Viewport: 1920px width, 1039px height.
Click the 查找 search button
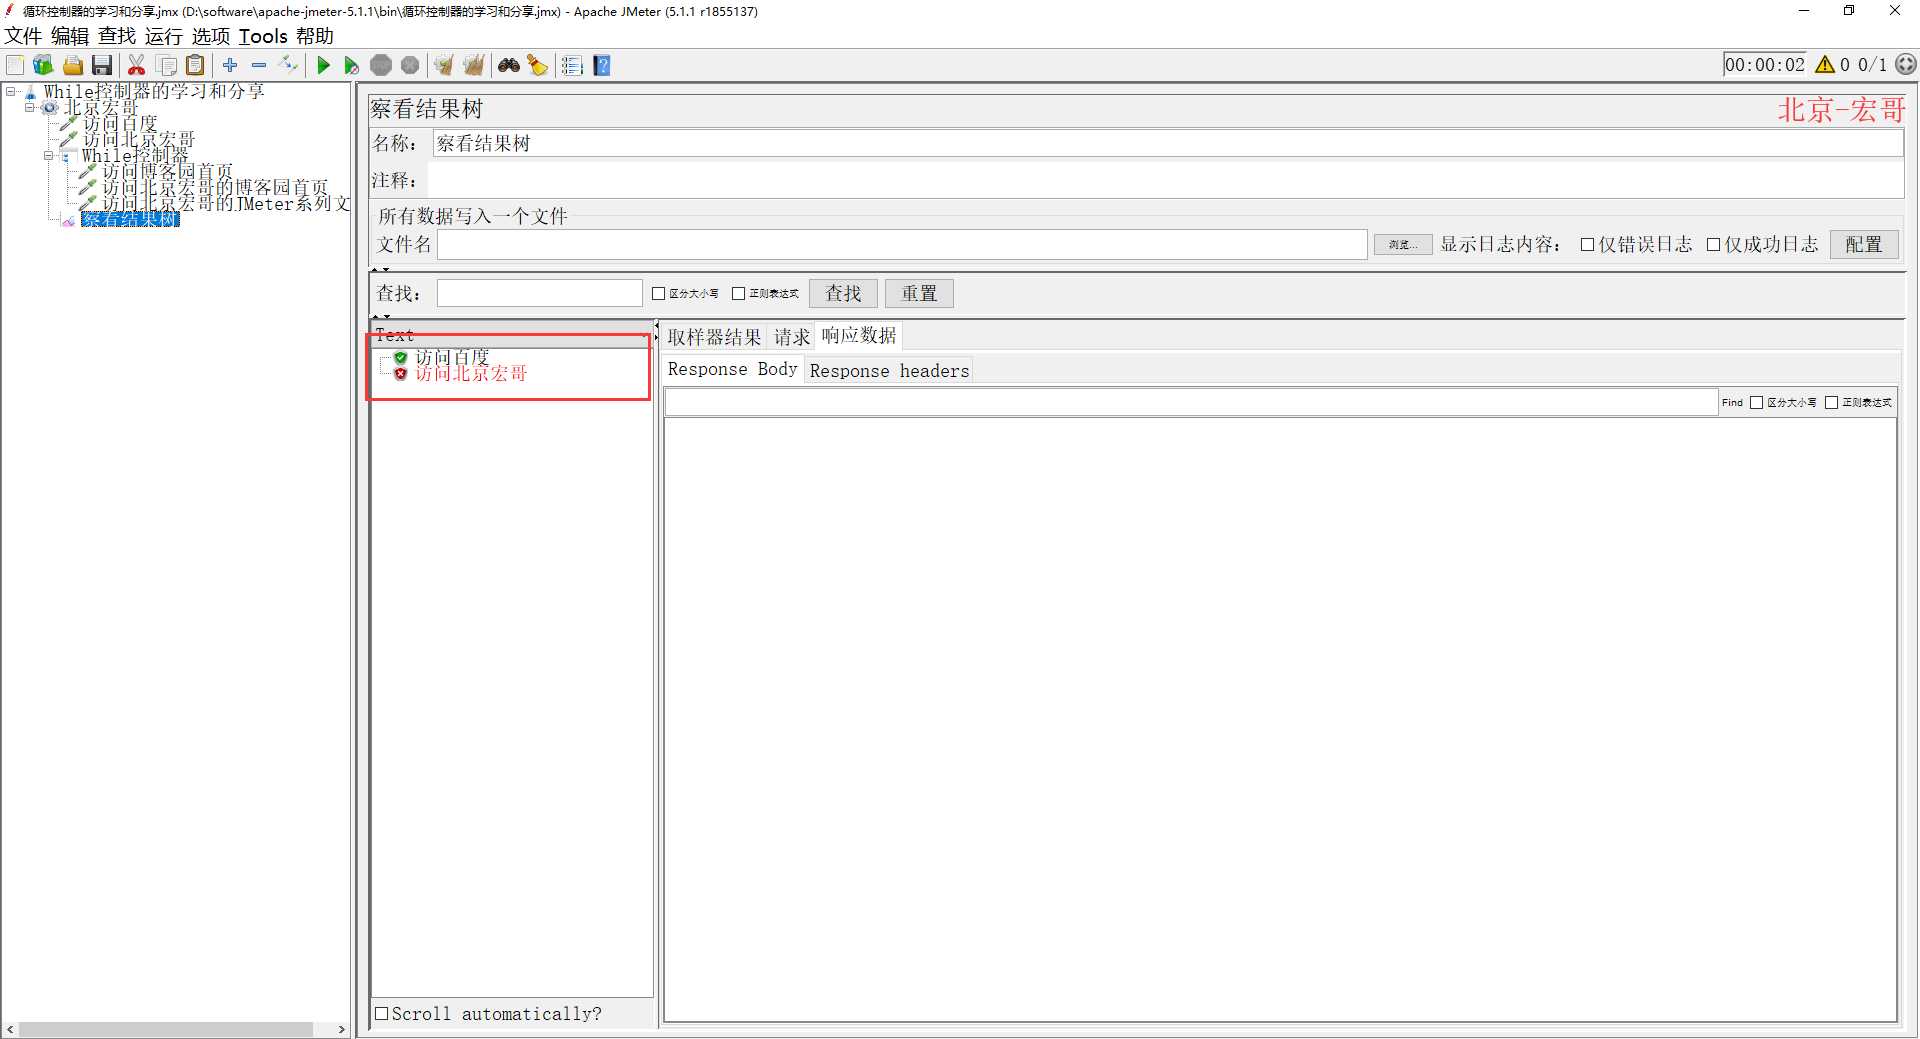pos(843,294)
